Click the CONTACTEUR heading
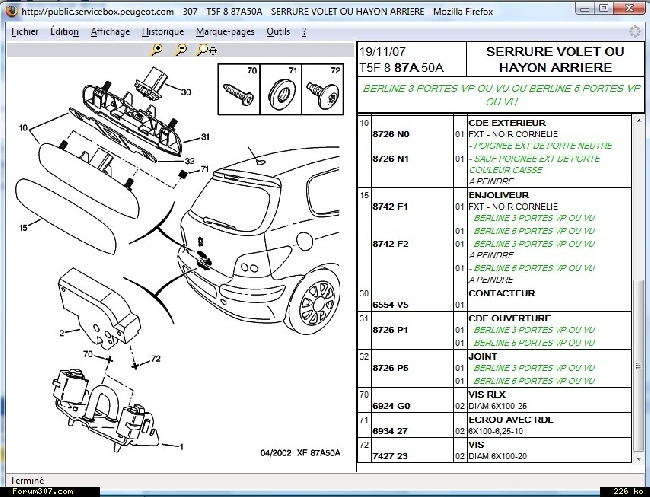The height and width of the screenshot is (497, 650). click(502, 293)
